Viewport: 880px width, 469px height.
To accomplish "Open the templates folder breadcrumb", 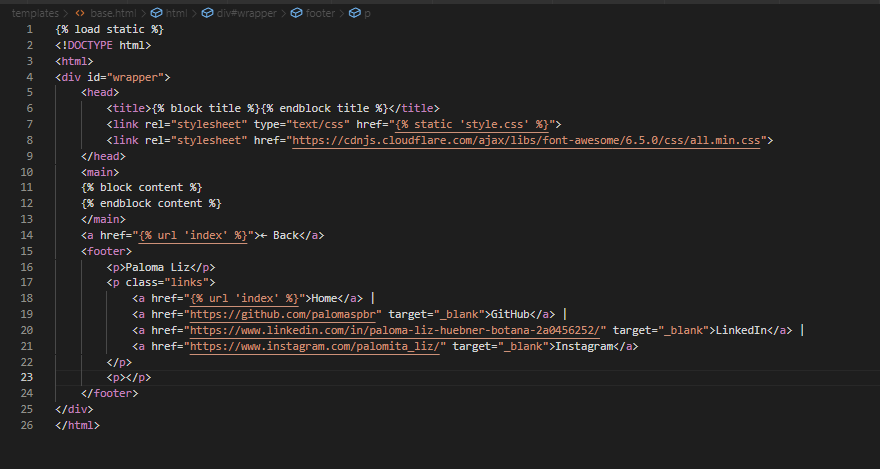I will pos(34,13).
